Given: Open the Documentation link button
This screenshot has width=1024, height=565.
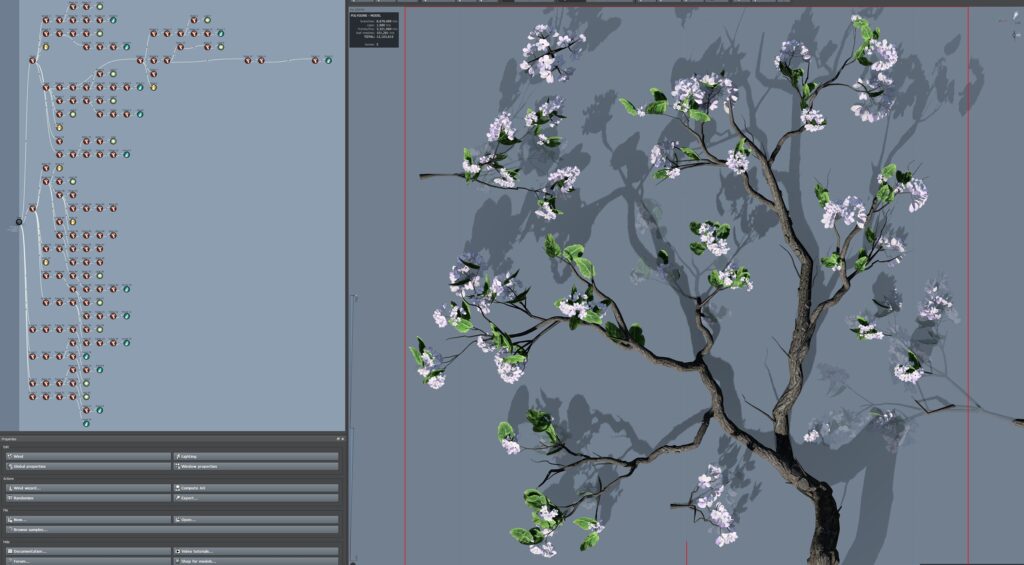Looking at the screenshot, I should point(88,551).
